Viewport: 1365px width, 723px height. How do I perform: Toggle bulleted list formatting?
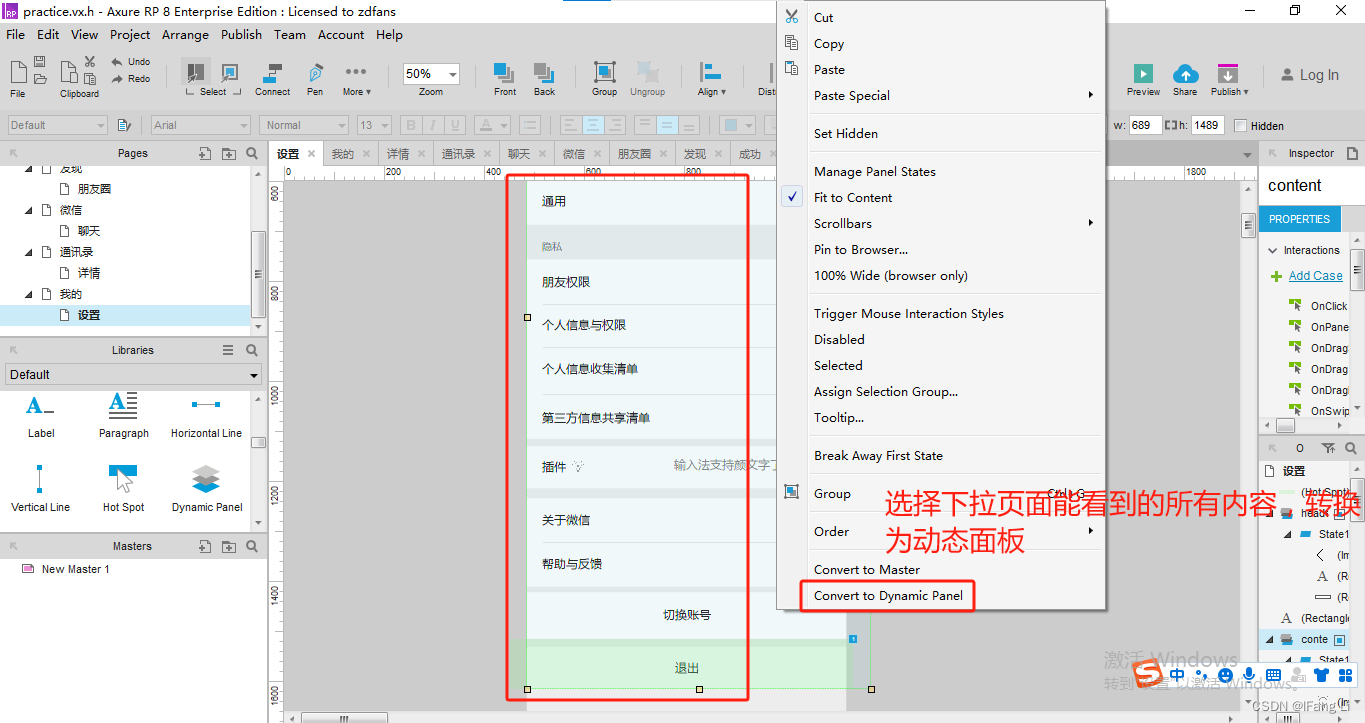coord(530,125)
